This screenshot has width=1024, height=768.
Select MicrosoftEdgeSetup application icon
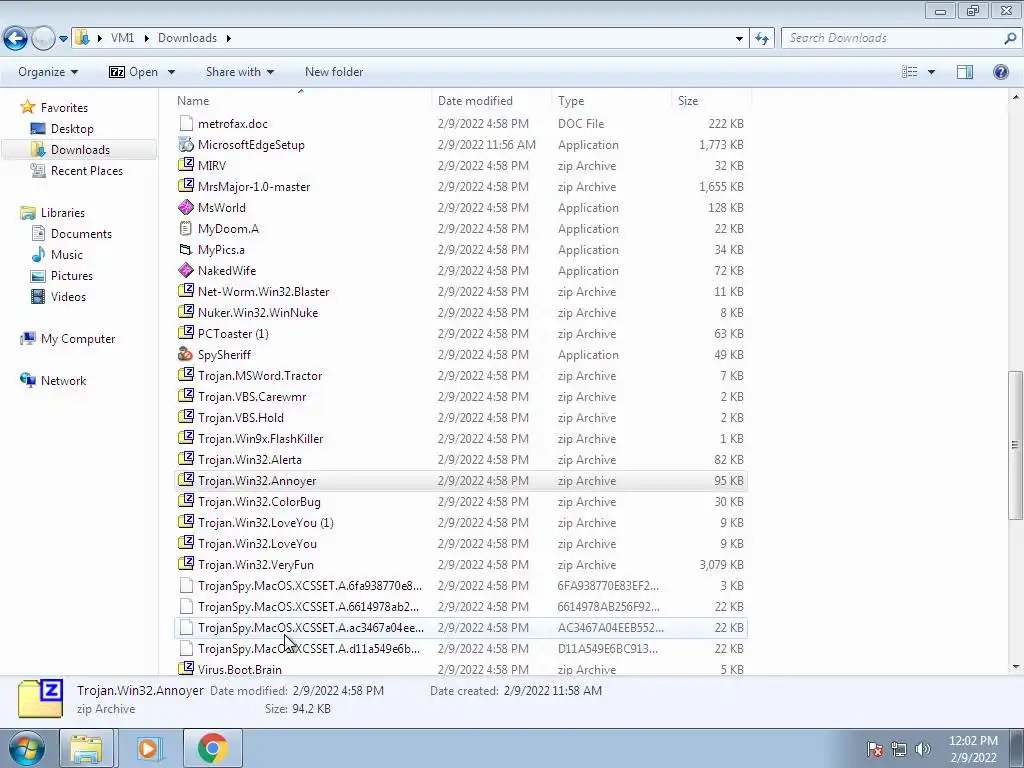pyautogui.click(x=186, y=144)
